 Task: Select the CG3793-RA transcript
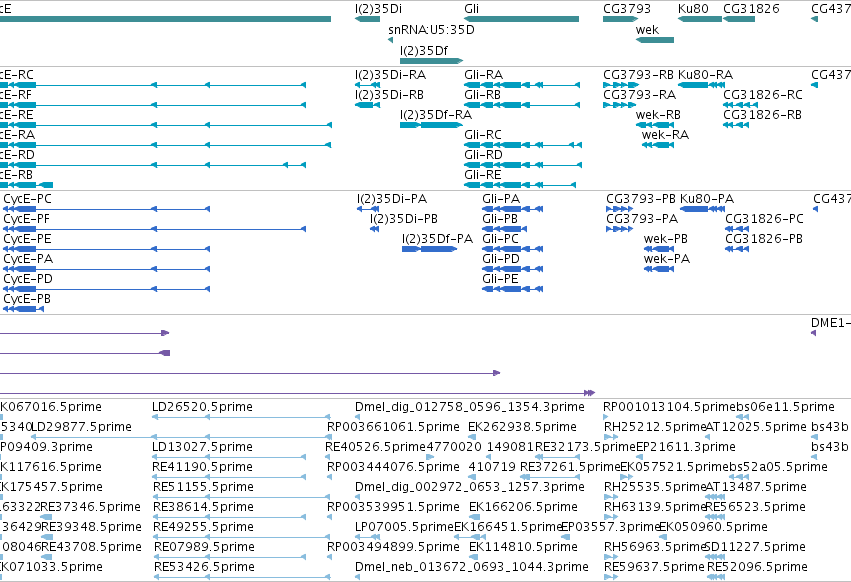[x=619, y=105]
